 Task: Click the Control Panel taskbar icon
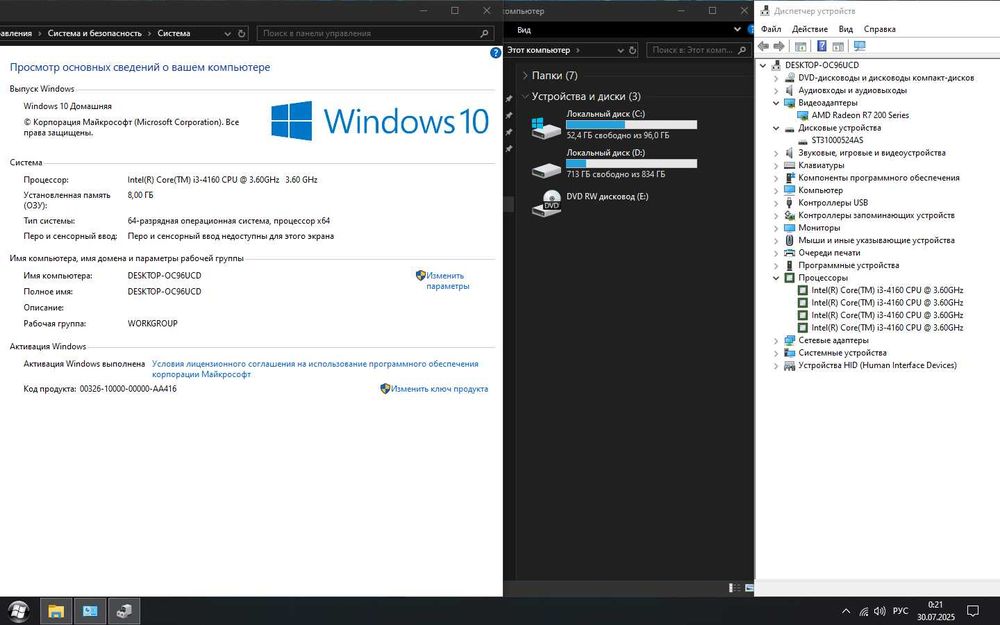(x=90, y=611)
